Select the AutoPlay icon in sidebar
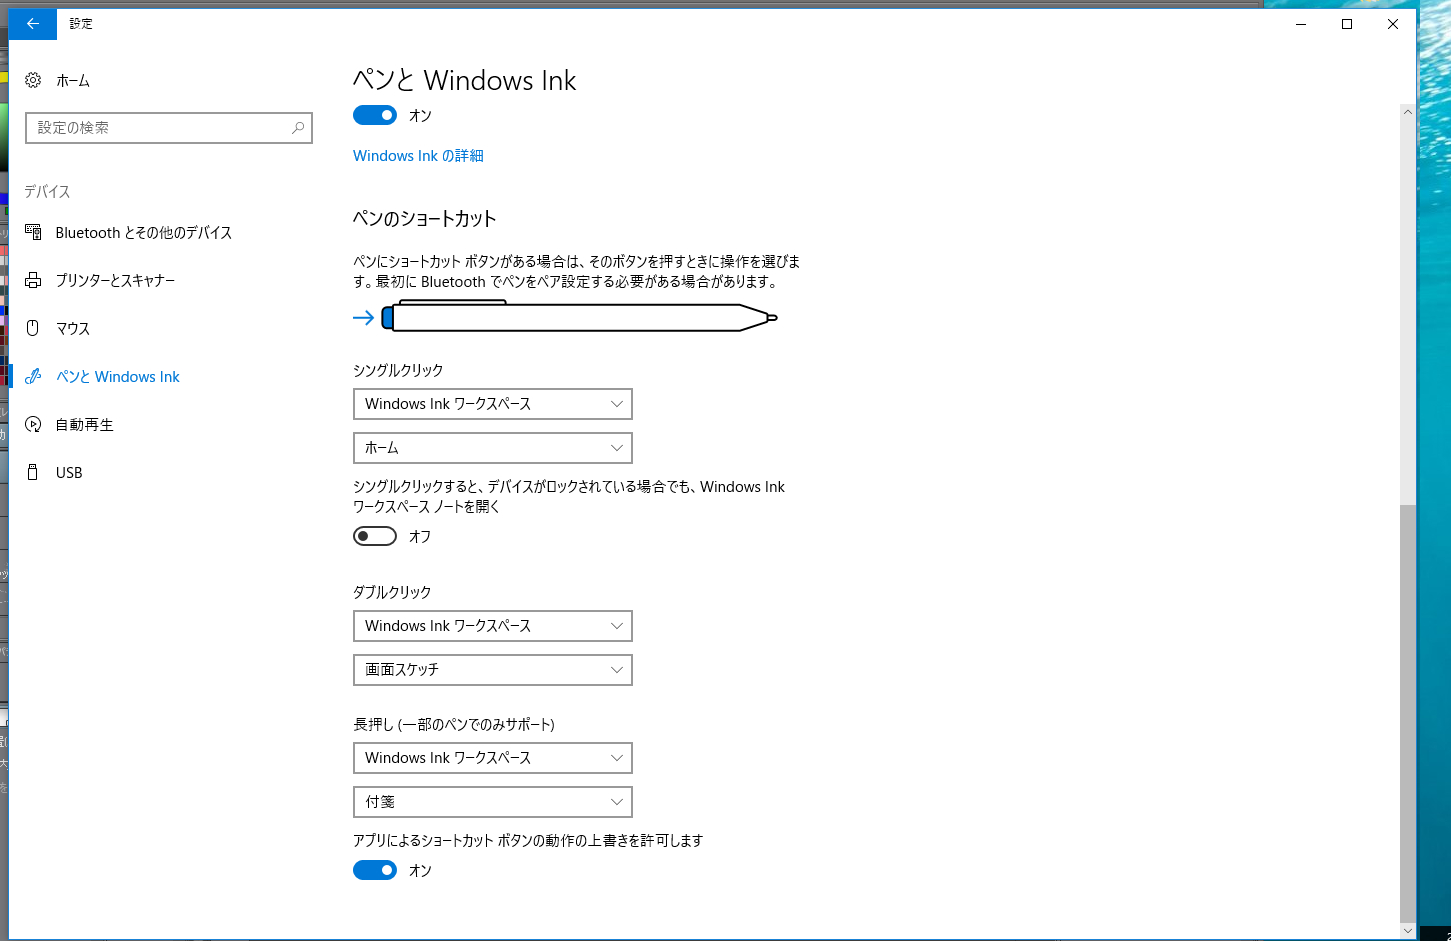The width and height of the screenshot is (1451, 941). (x=33, y=424)
